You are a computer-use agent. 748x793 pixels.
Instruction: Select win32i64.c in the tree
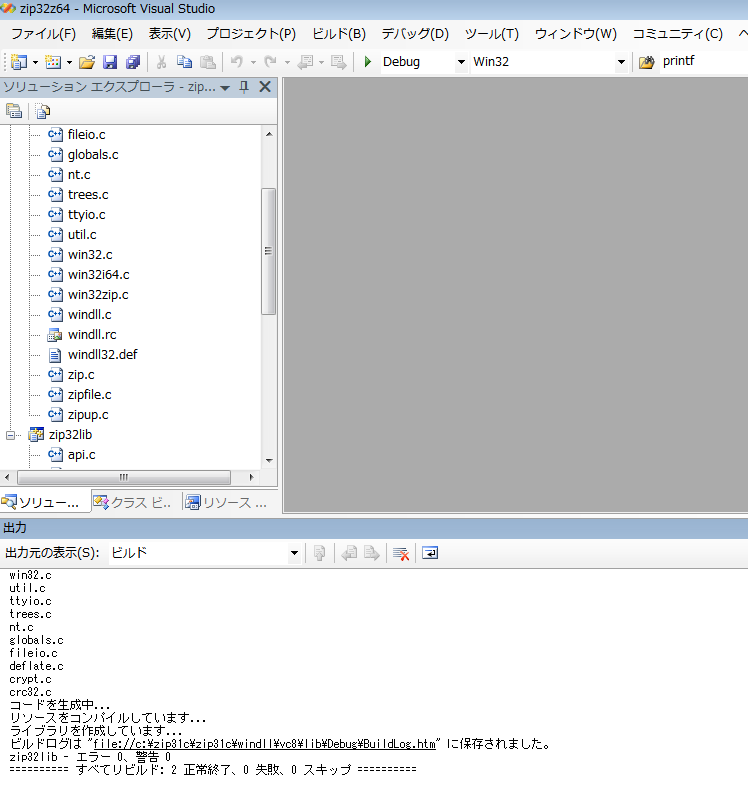99,275
